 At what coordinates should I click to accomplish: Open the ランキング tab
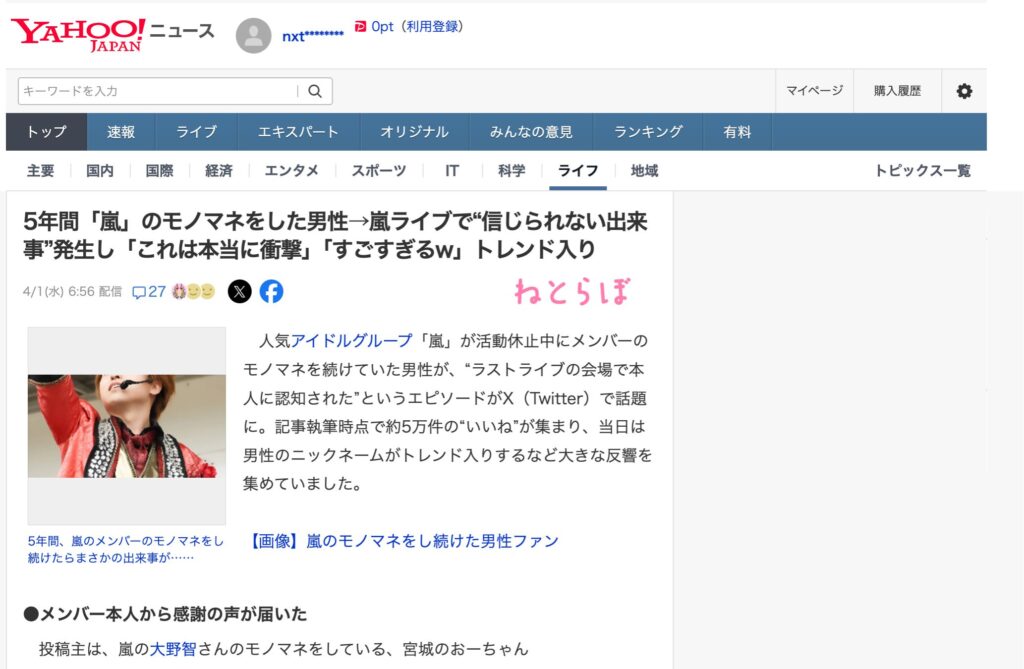648,132
